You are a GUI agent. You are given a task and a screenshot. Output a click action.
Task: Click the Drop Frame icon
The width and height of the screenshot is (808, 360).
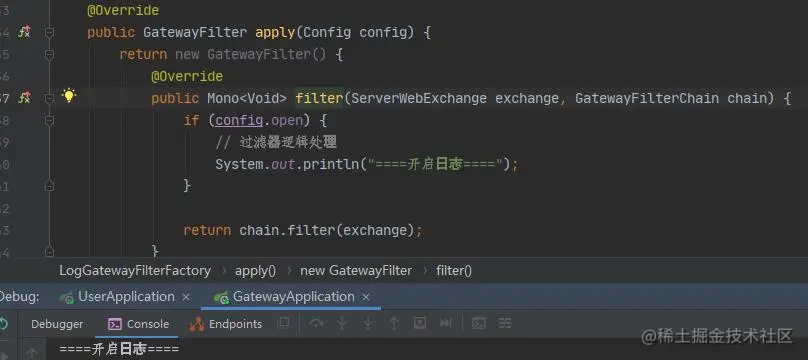pyautogui.click(x=420, y=323)
